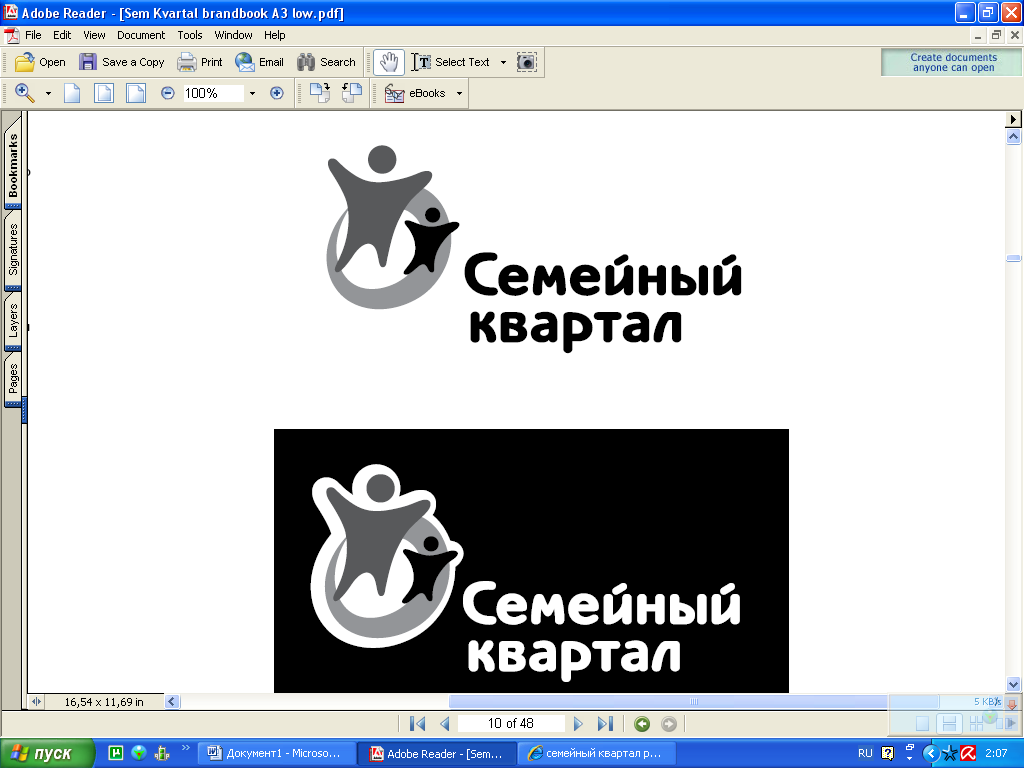Activate the Snapshot camera tool

tap(526, 62)
